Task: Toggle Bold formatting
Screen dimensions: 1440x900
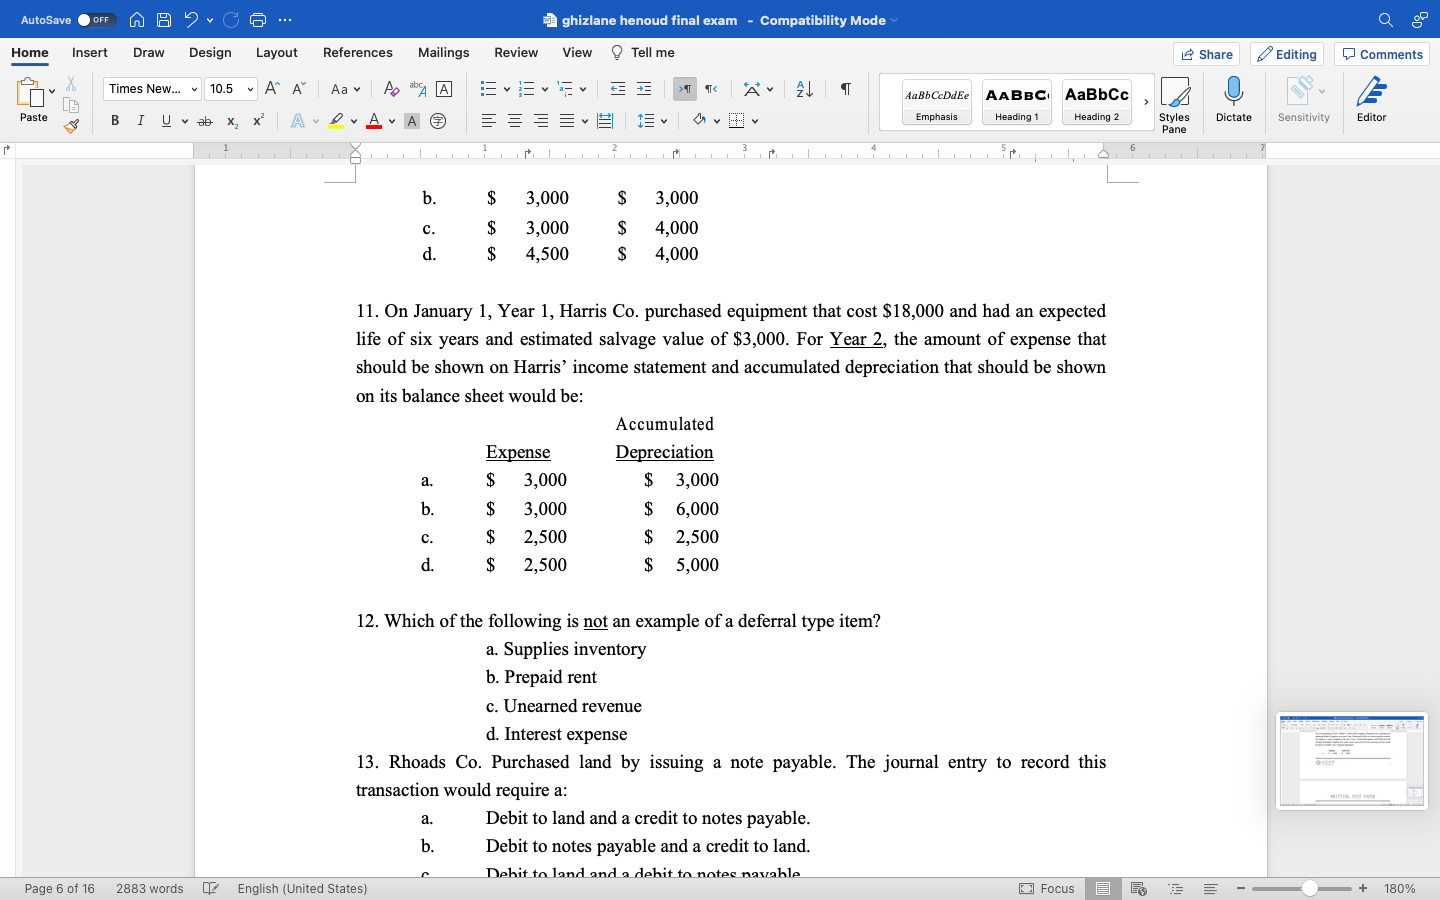Action: click(x=115, y=121)
